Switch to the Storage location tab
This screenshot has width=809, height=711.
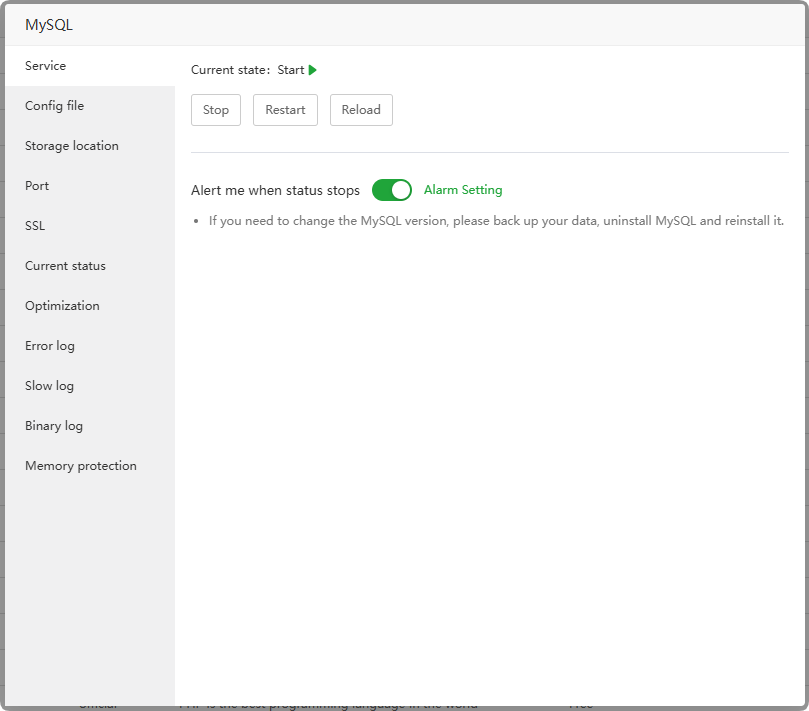point(72,146)
